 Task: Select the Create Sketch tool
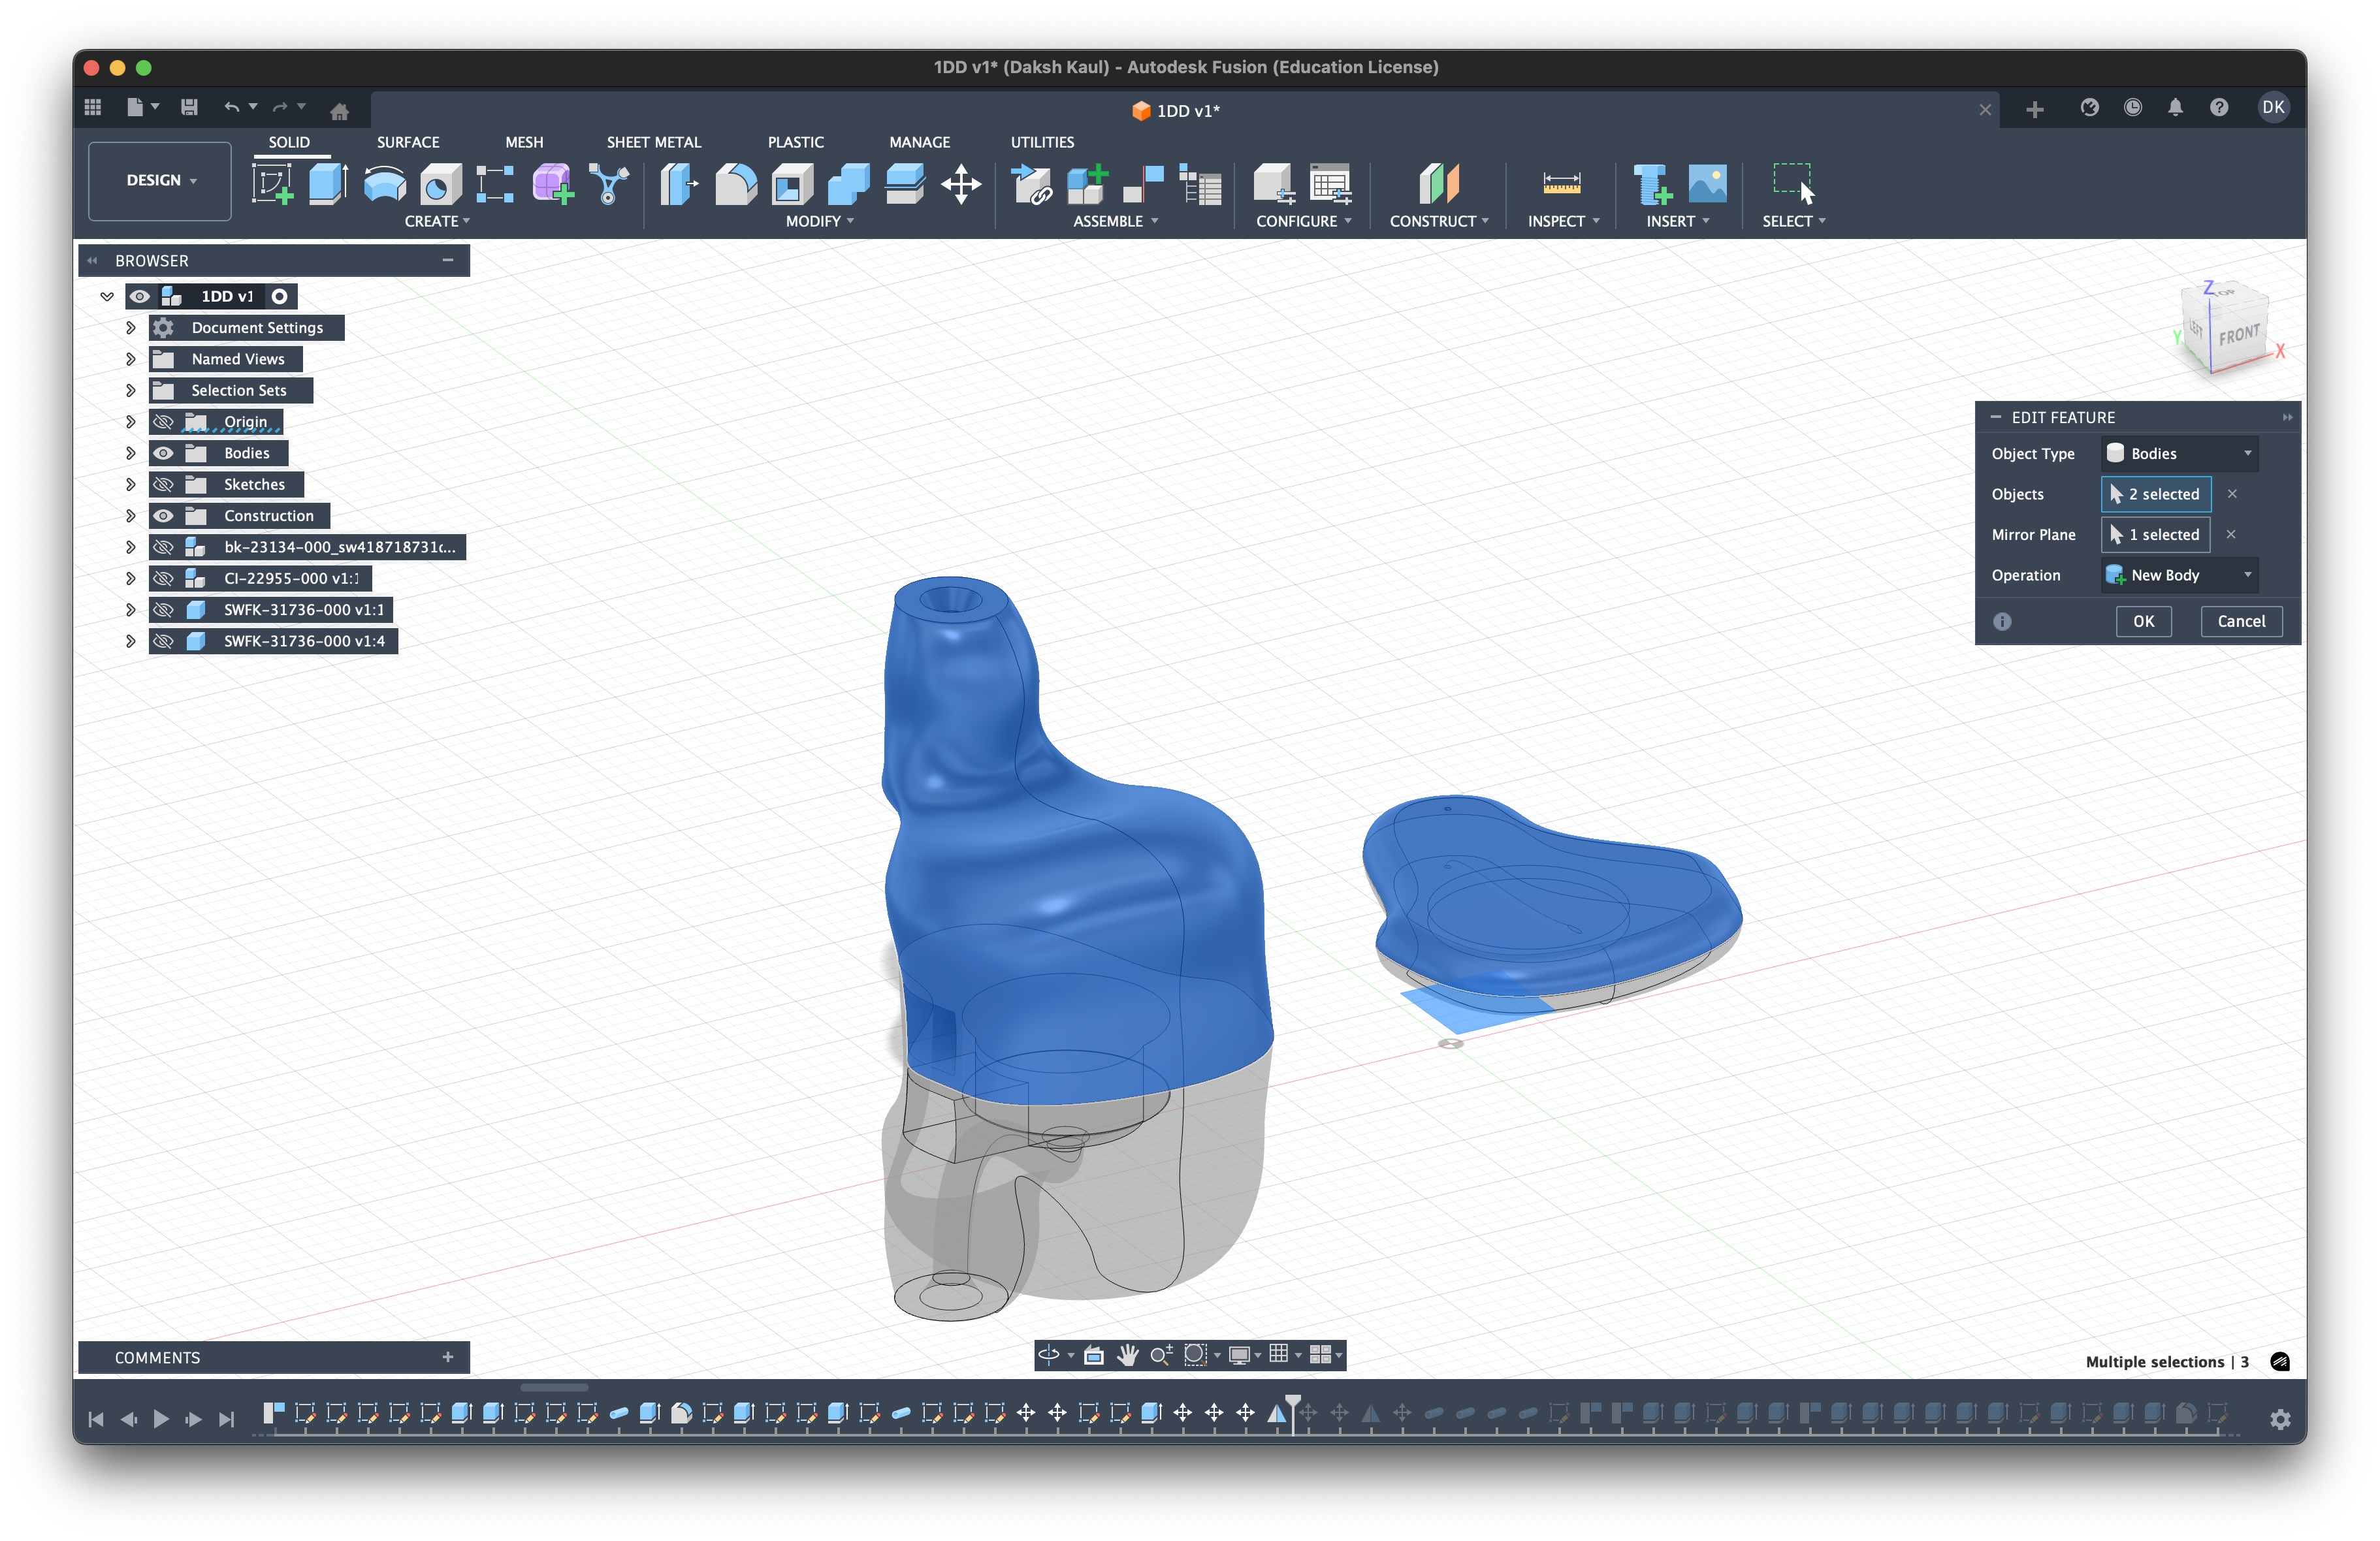272,184
